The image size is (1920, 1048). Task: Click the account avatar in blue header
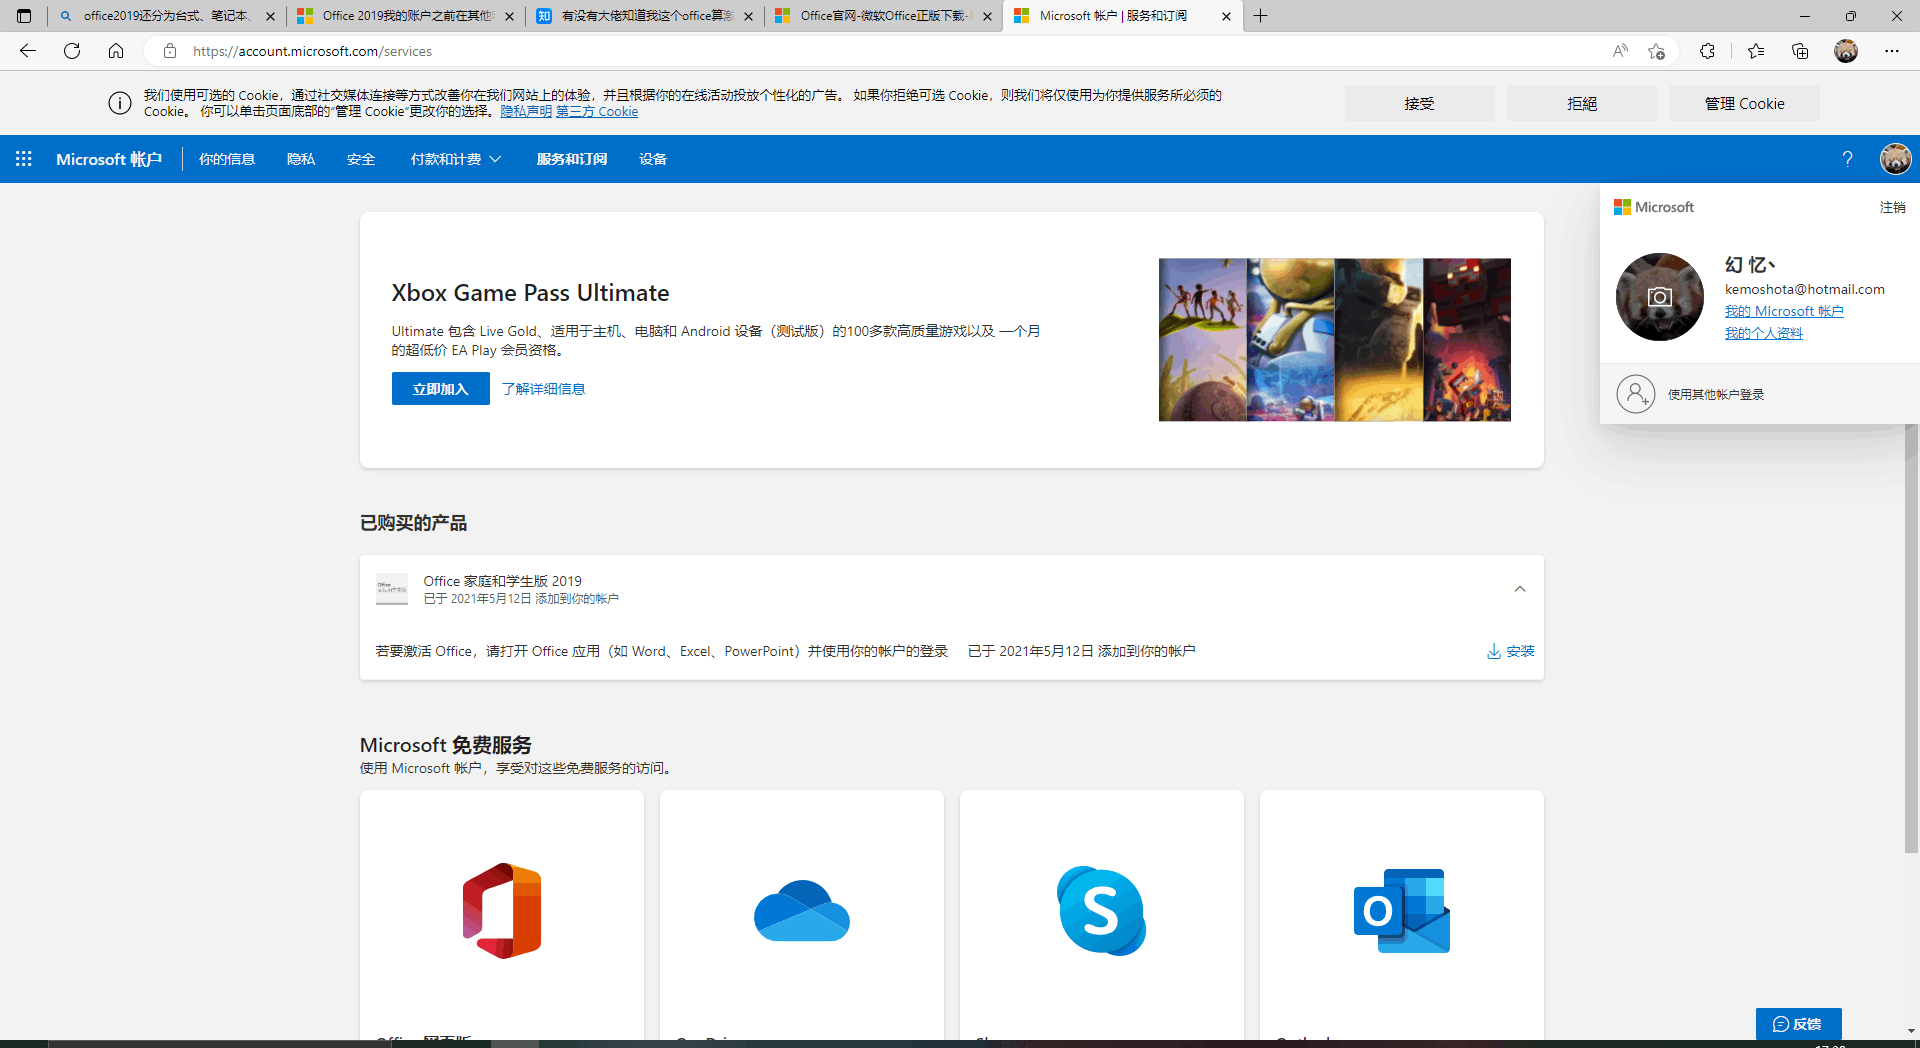tap(1895, 159)
